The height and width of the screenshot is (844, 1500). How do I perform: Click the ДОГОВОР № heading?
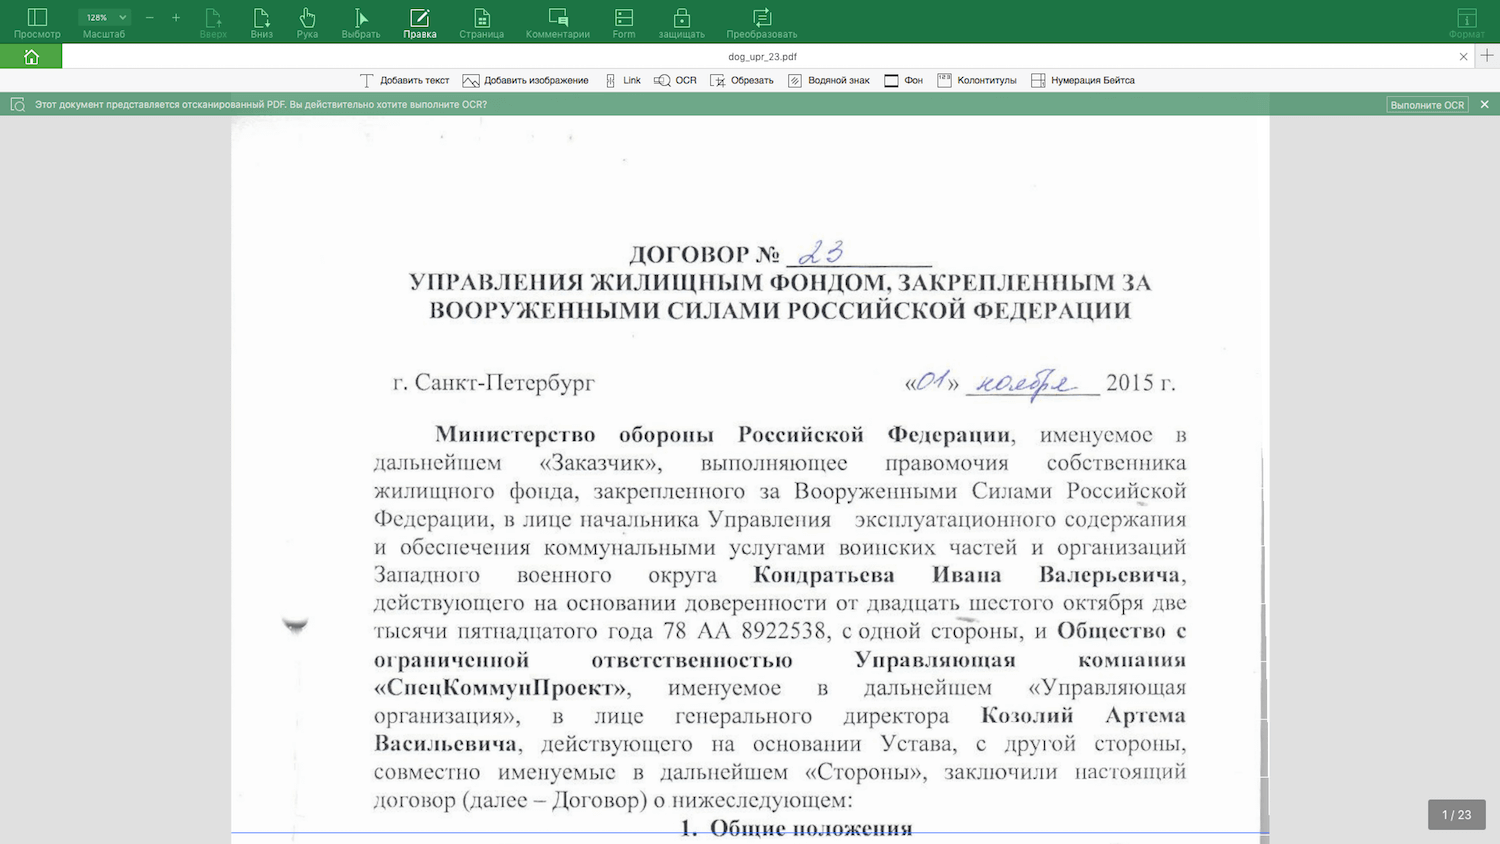click(704, 254)
